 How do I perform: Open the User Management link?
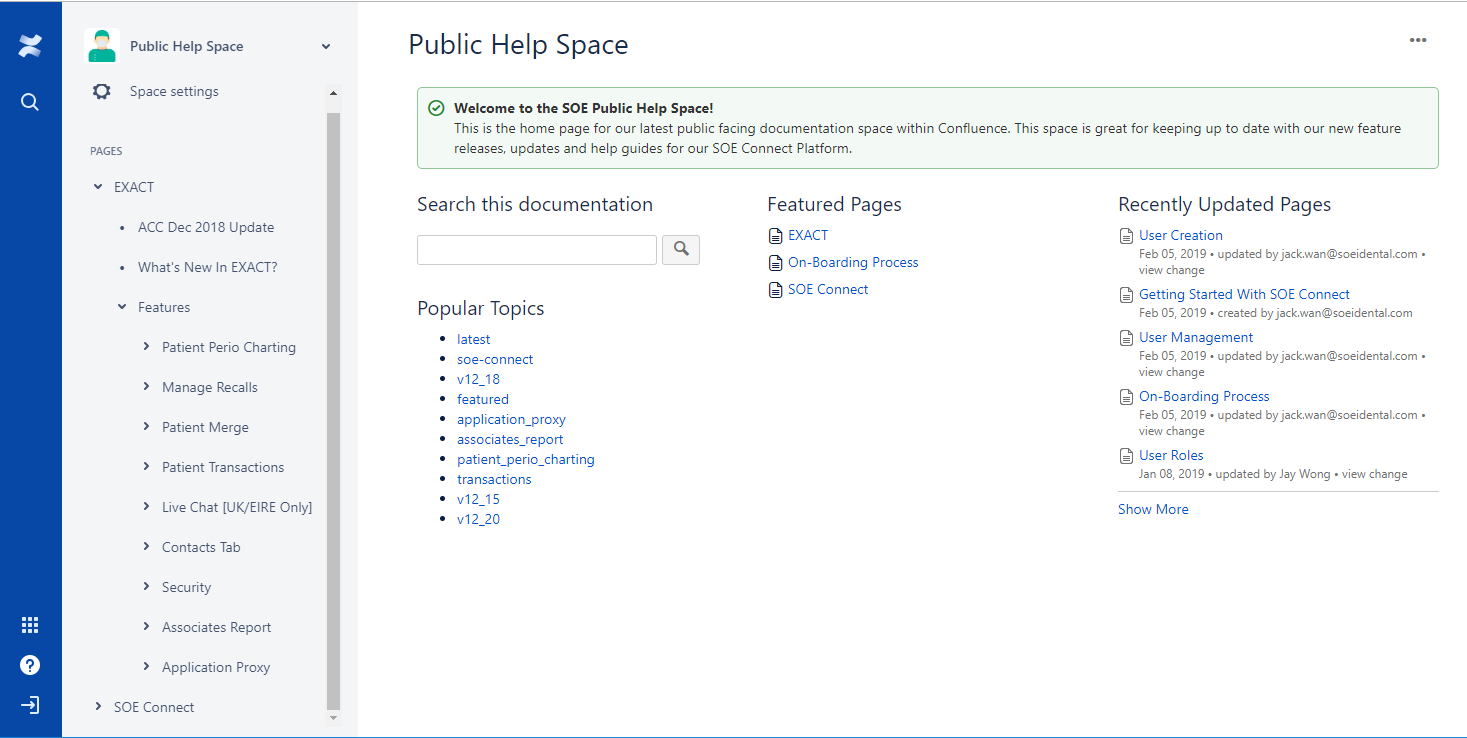click(1196, 337)
